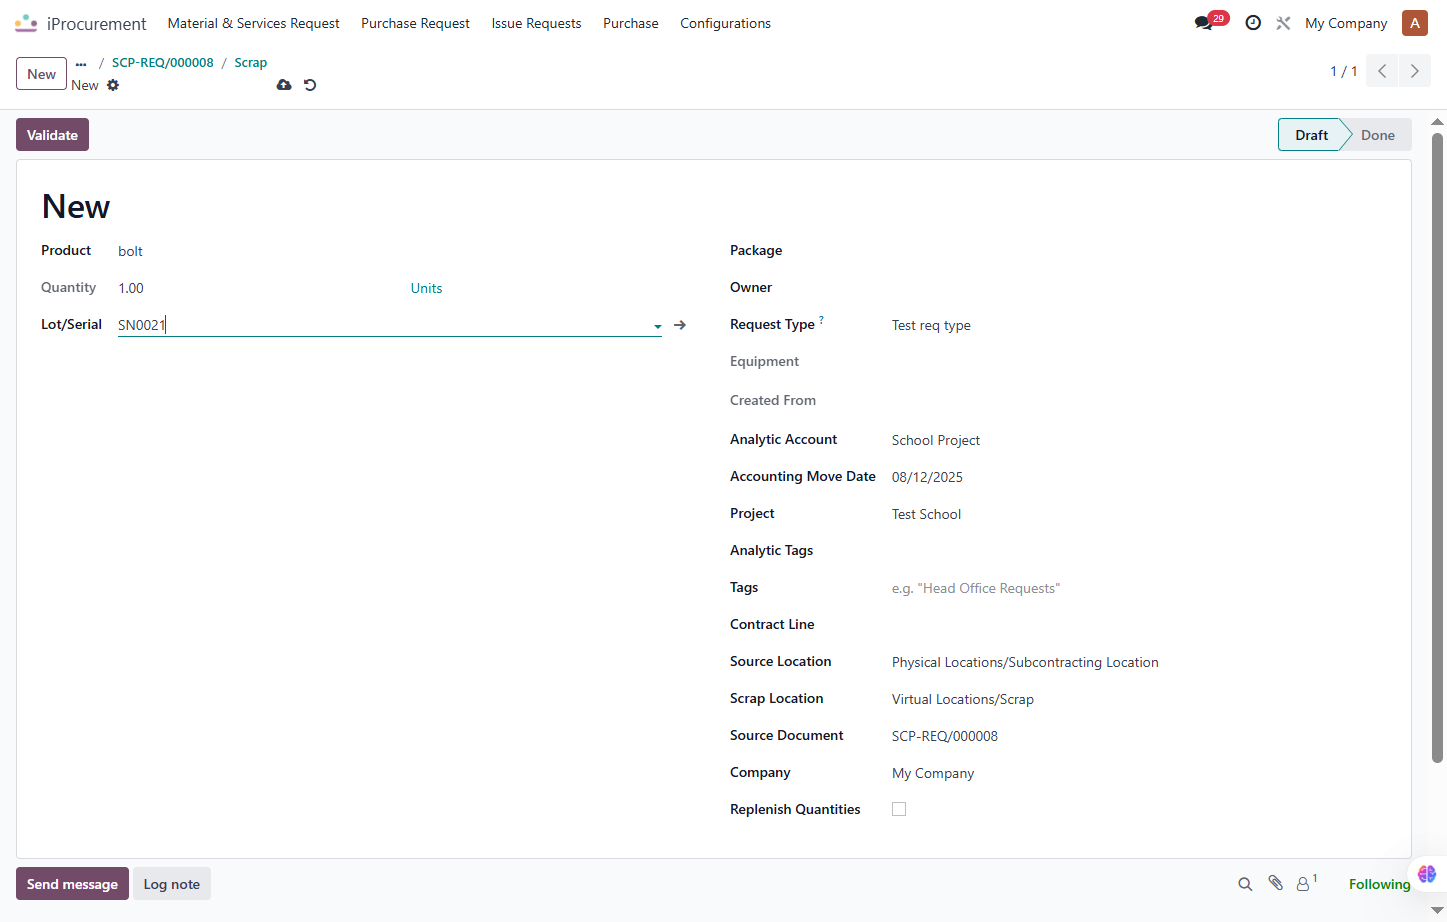Screen dimensions: 1447x922
Task: Select the Done status stage
Action: (x=1378, y=135)
